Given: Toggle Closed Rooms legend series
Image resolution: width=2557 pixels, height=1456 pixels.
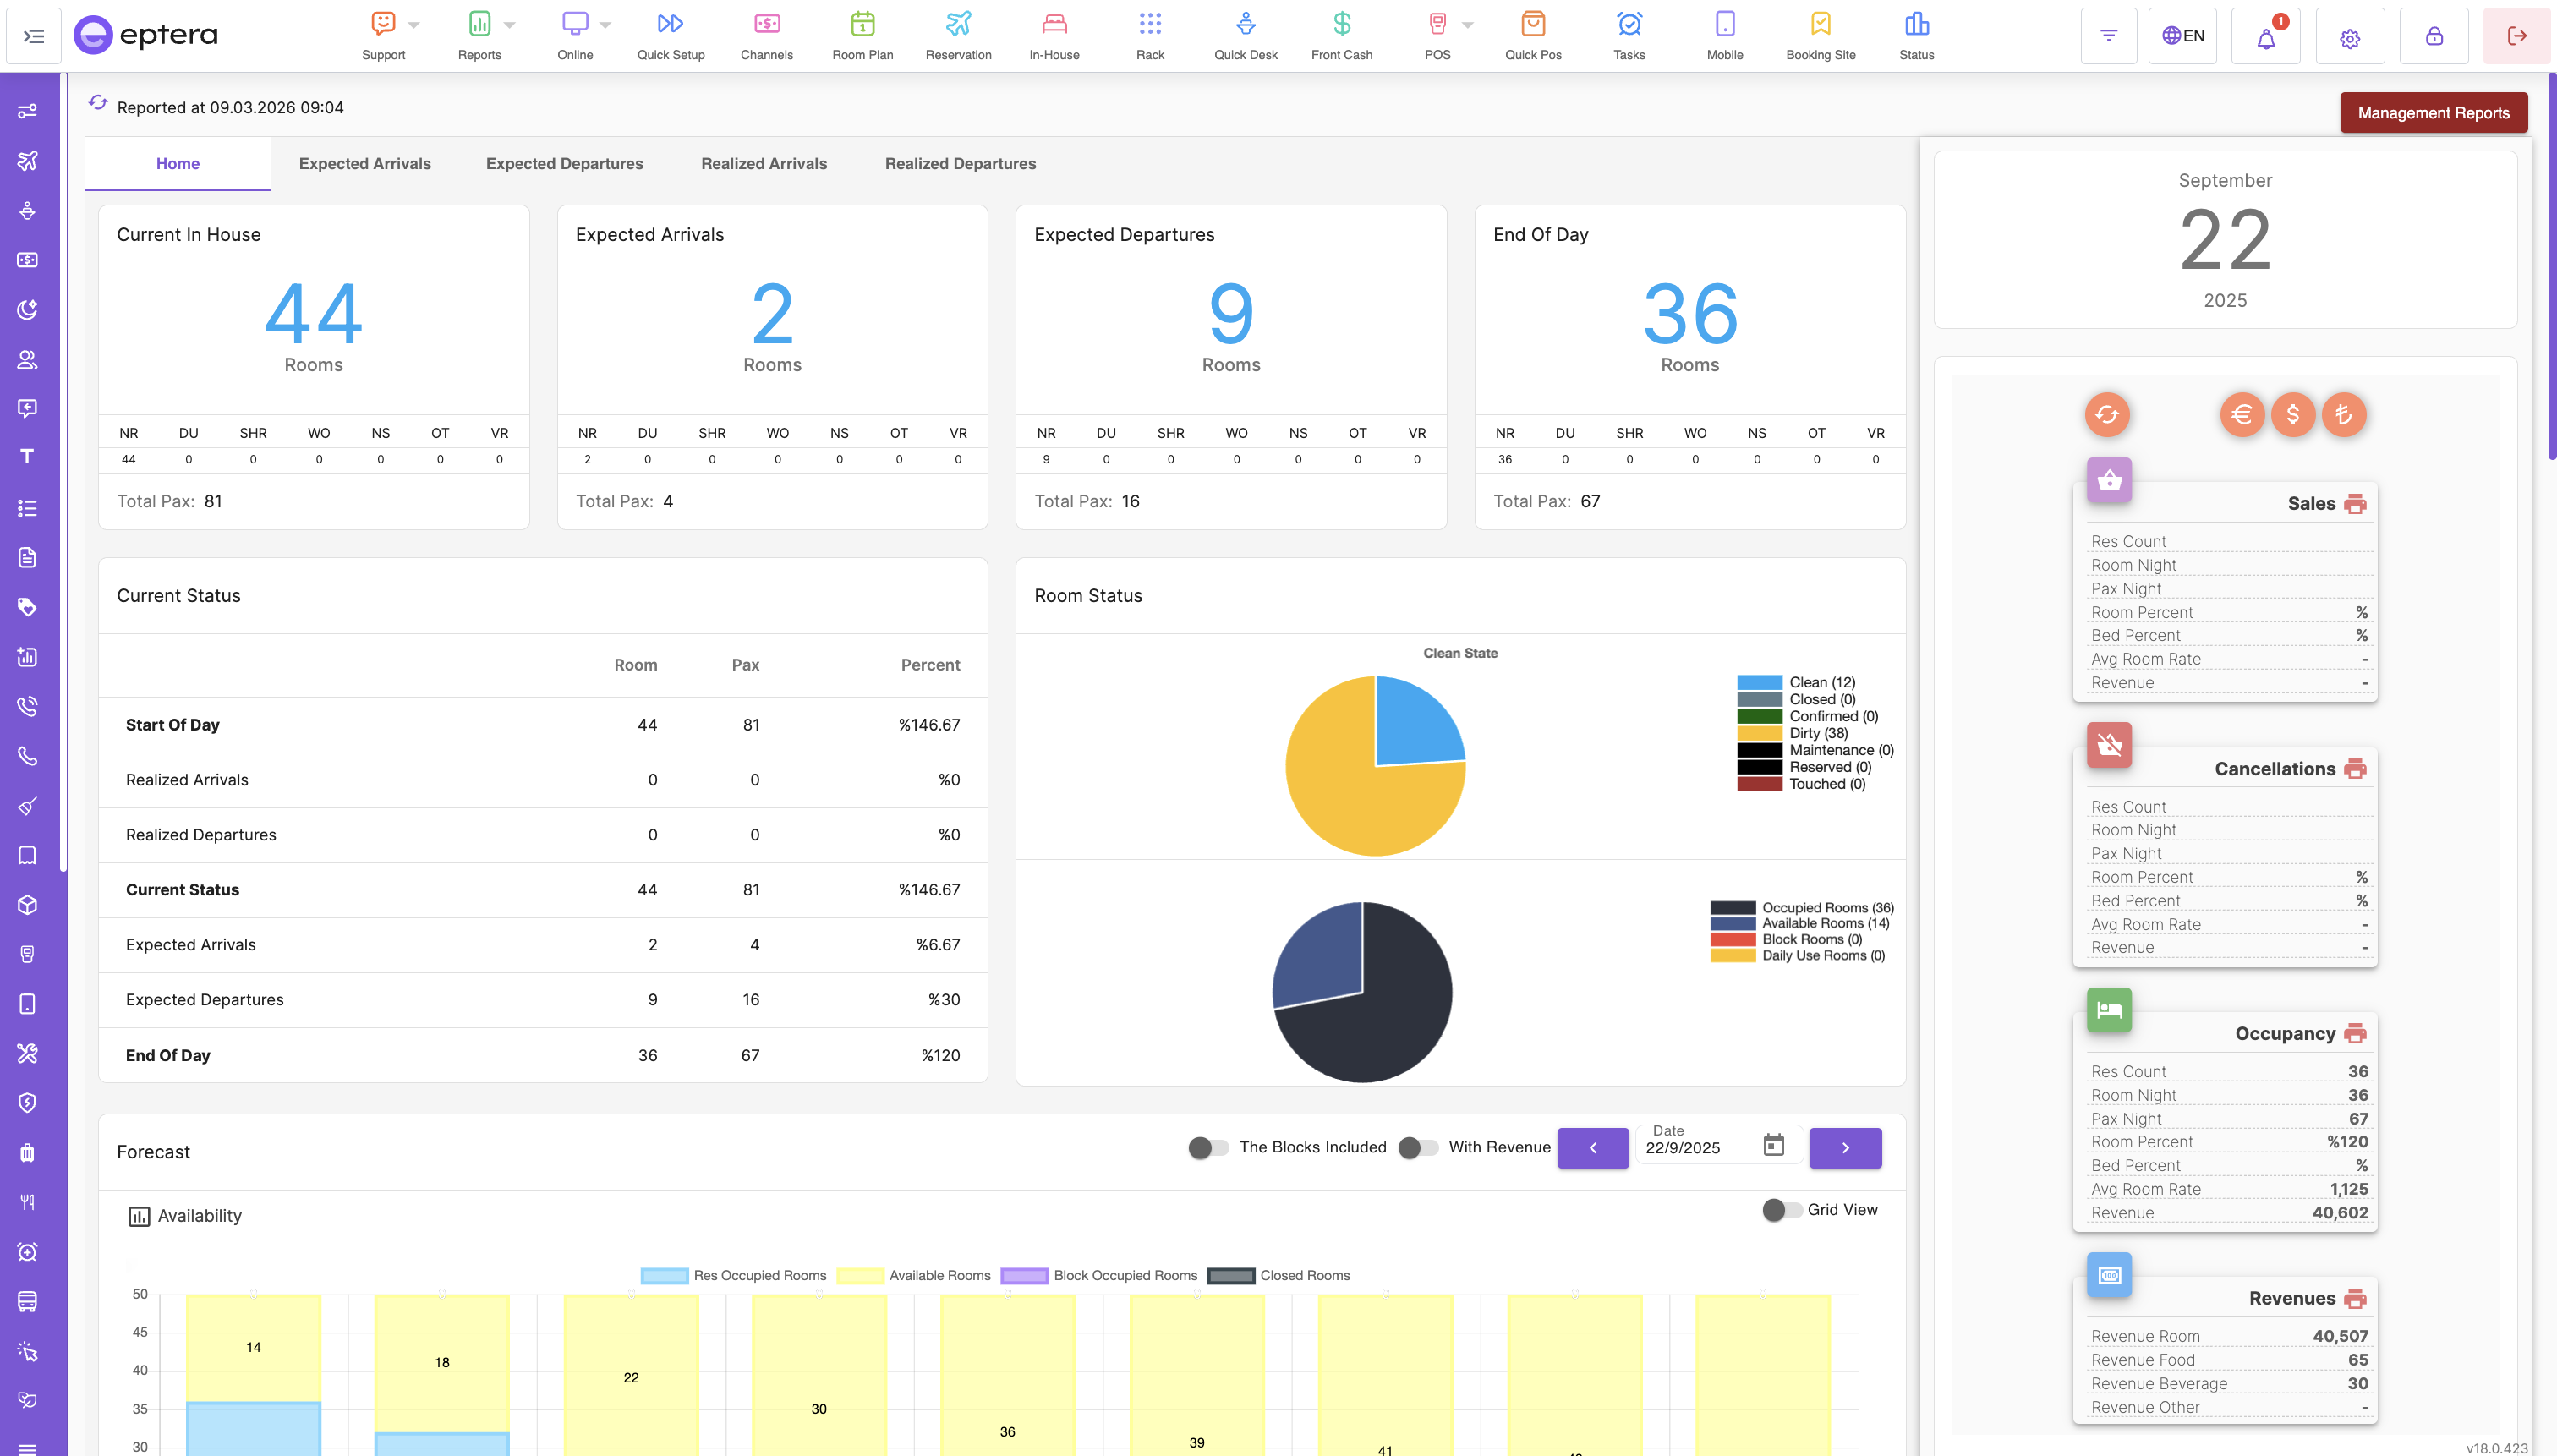Looking at the screenshot, I should click(1278, 1276).
